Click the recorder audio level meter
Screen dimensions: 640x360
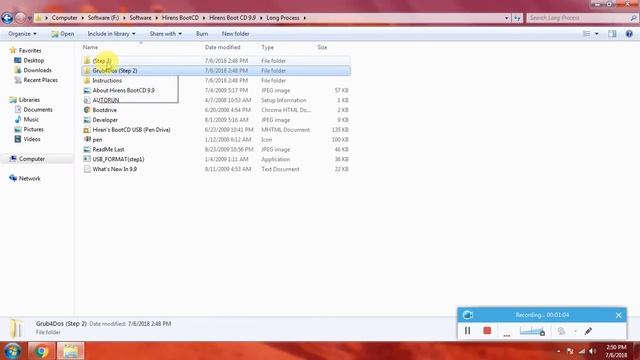pos(532,331)
